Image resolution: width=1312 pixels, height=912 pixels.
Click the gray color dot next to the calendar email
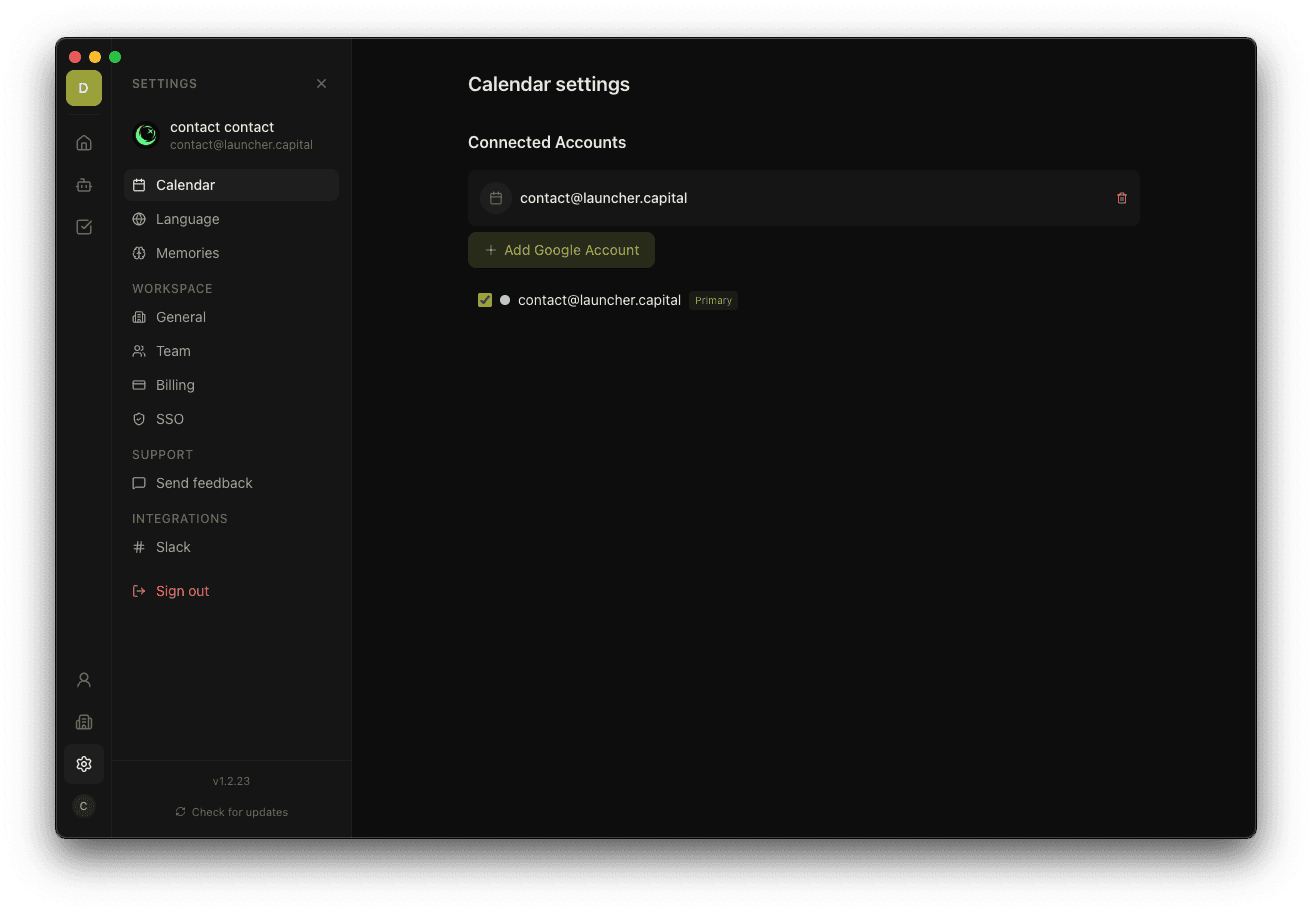pos(505,300)
